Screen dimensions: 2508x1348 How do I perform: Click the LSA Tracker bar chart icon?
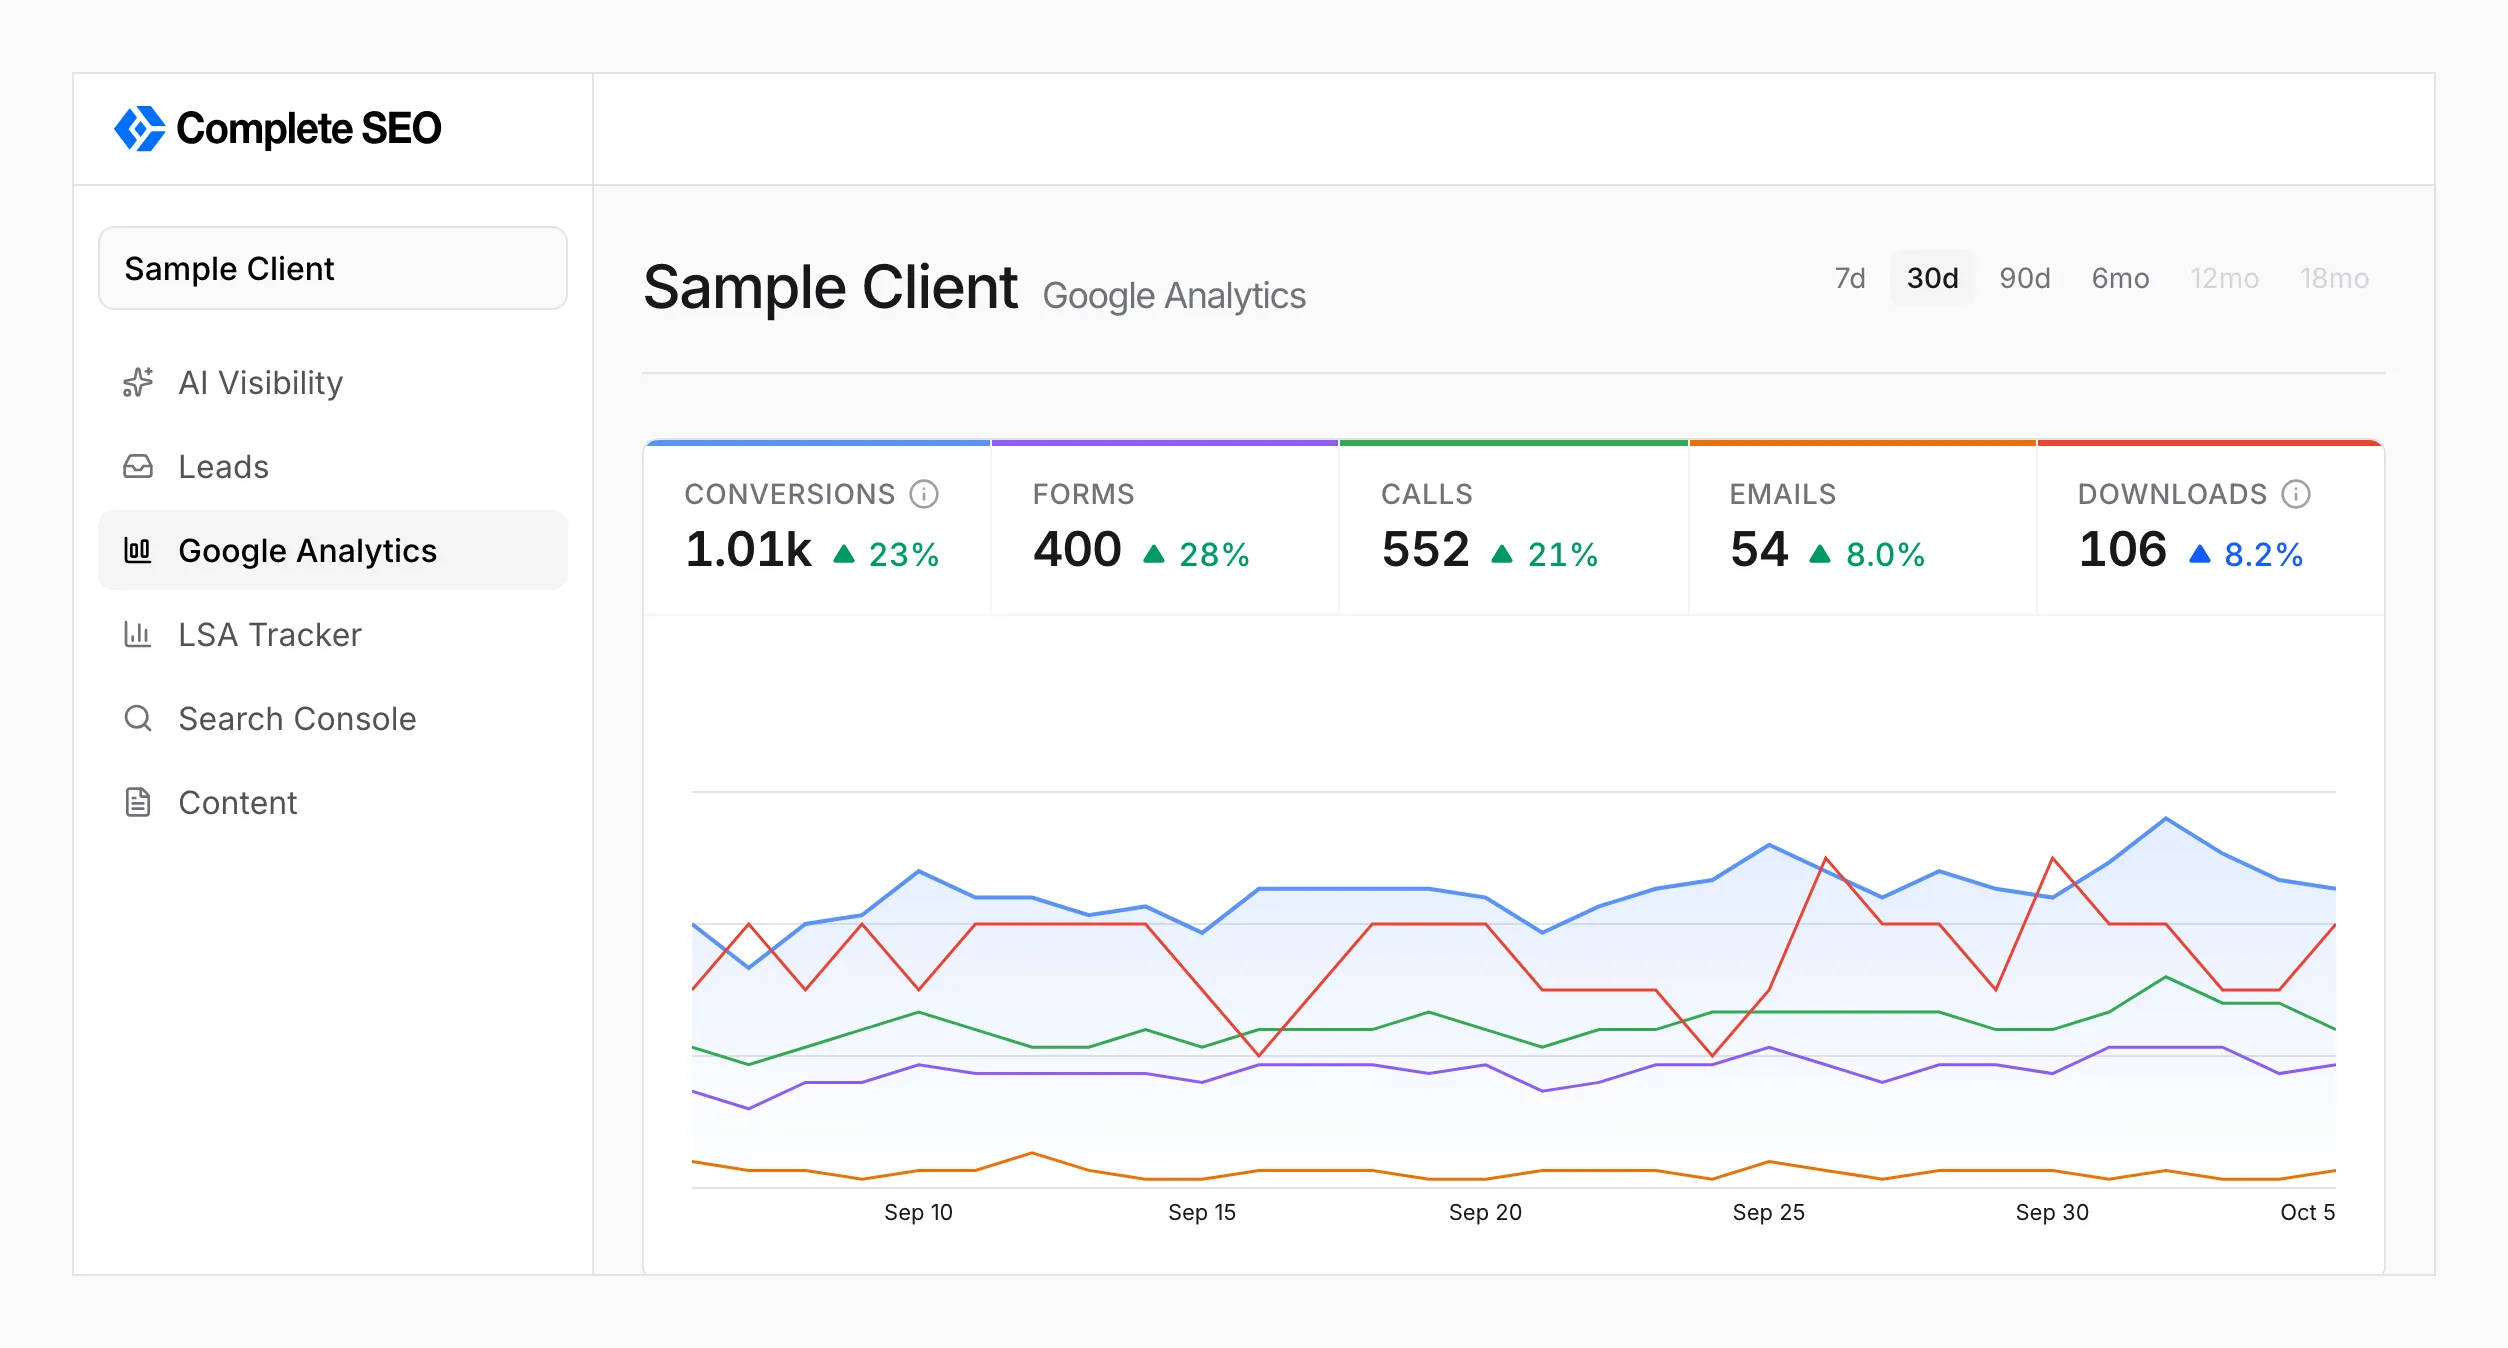(x=138, y=635)
